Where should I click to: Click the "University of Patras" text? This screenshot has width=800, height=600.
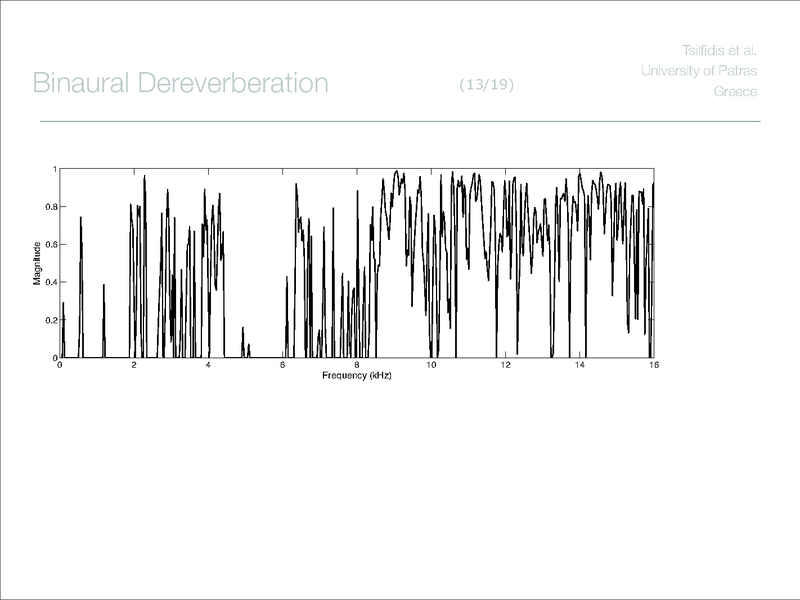pyautogui.click(x=699, y=70)
